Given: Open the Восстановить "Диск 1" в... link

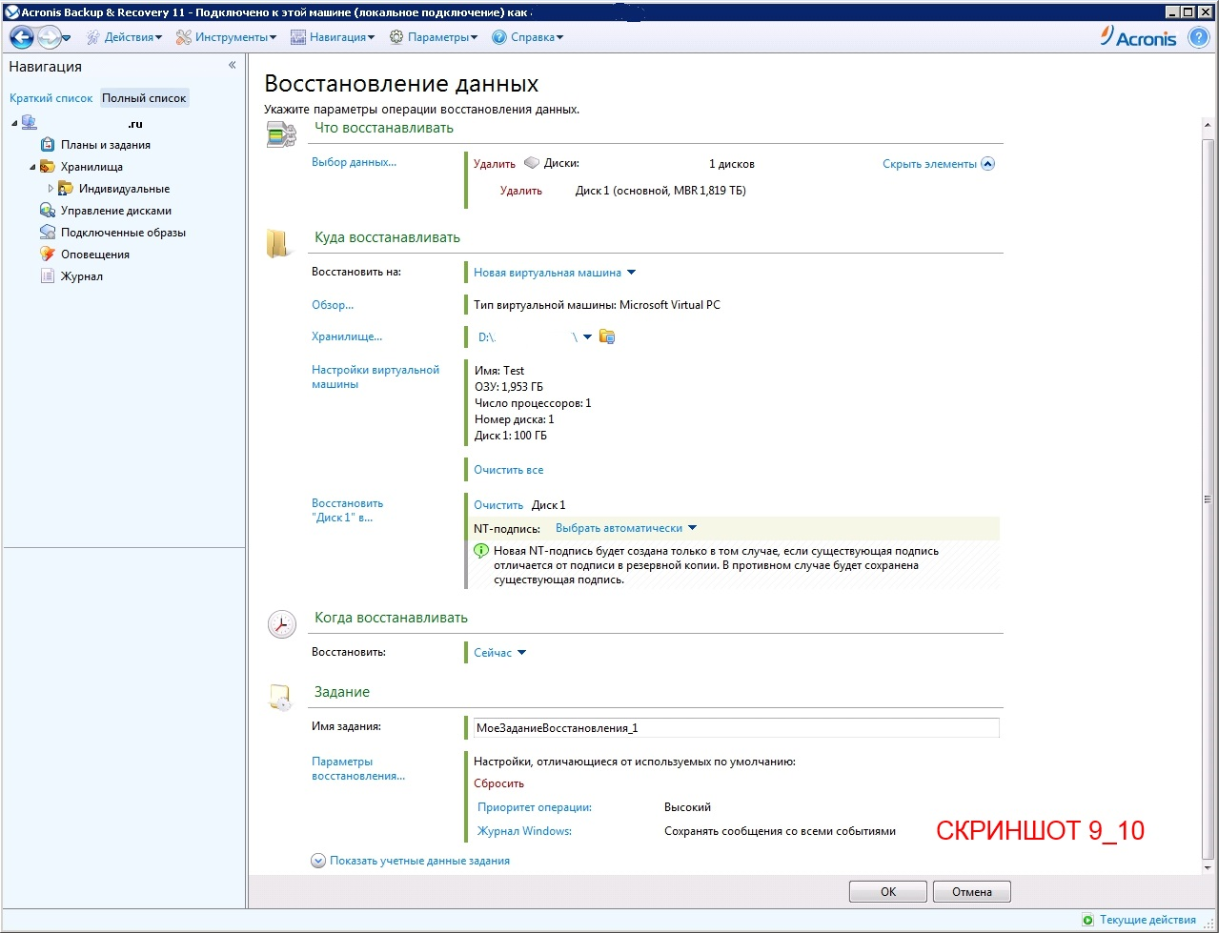Looking at the screenshot, I should 347,510.
